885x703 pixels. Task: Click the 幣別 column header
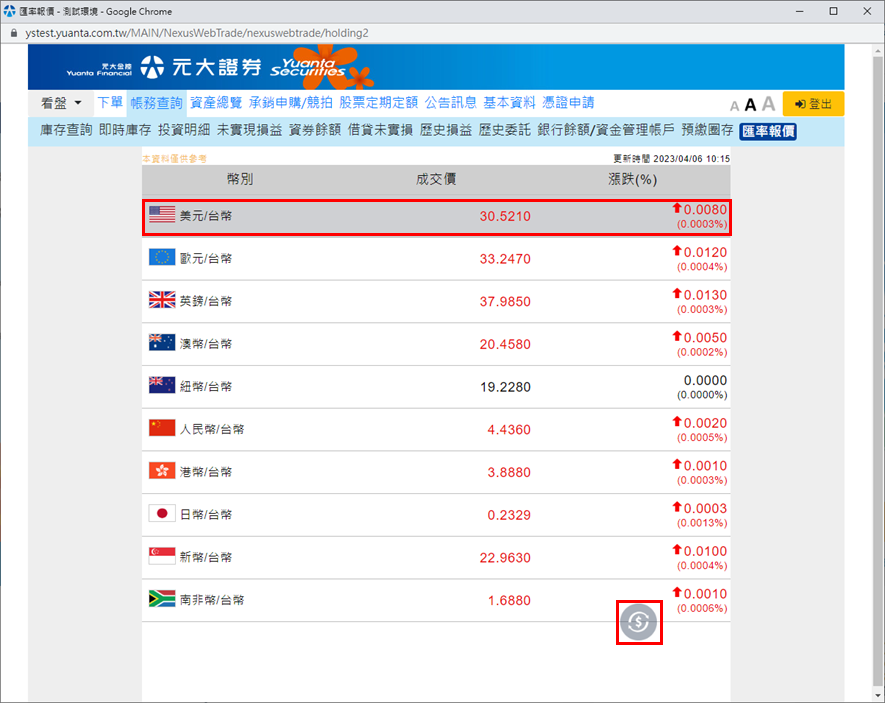click(240, 179)
